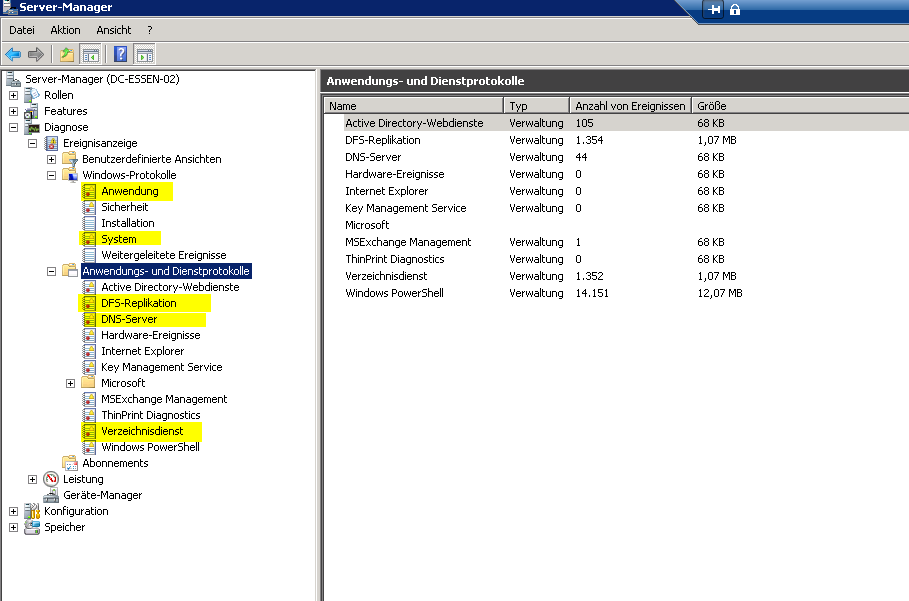
Task: Select the Sicherheit log in tree
Action: point(124,207)
